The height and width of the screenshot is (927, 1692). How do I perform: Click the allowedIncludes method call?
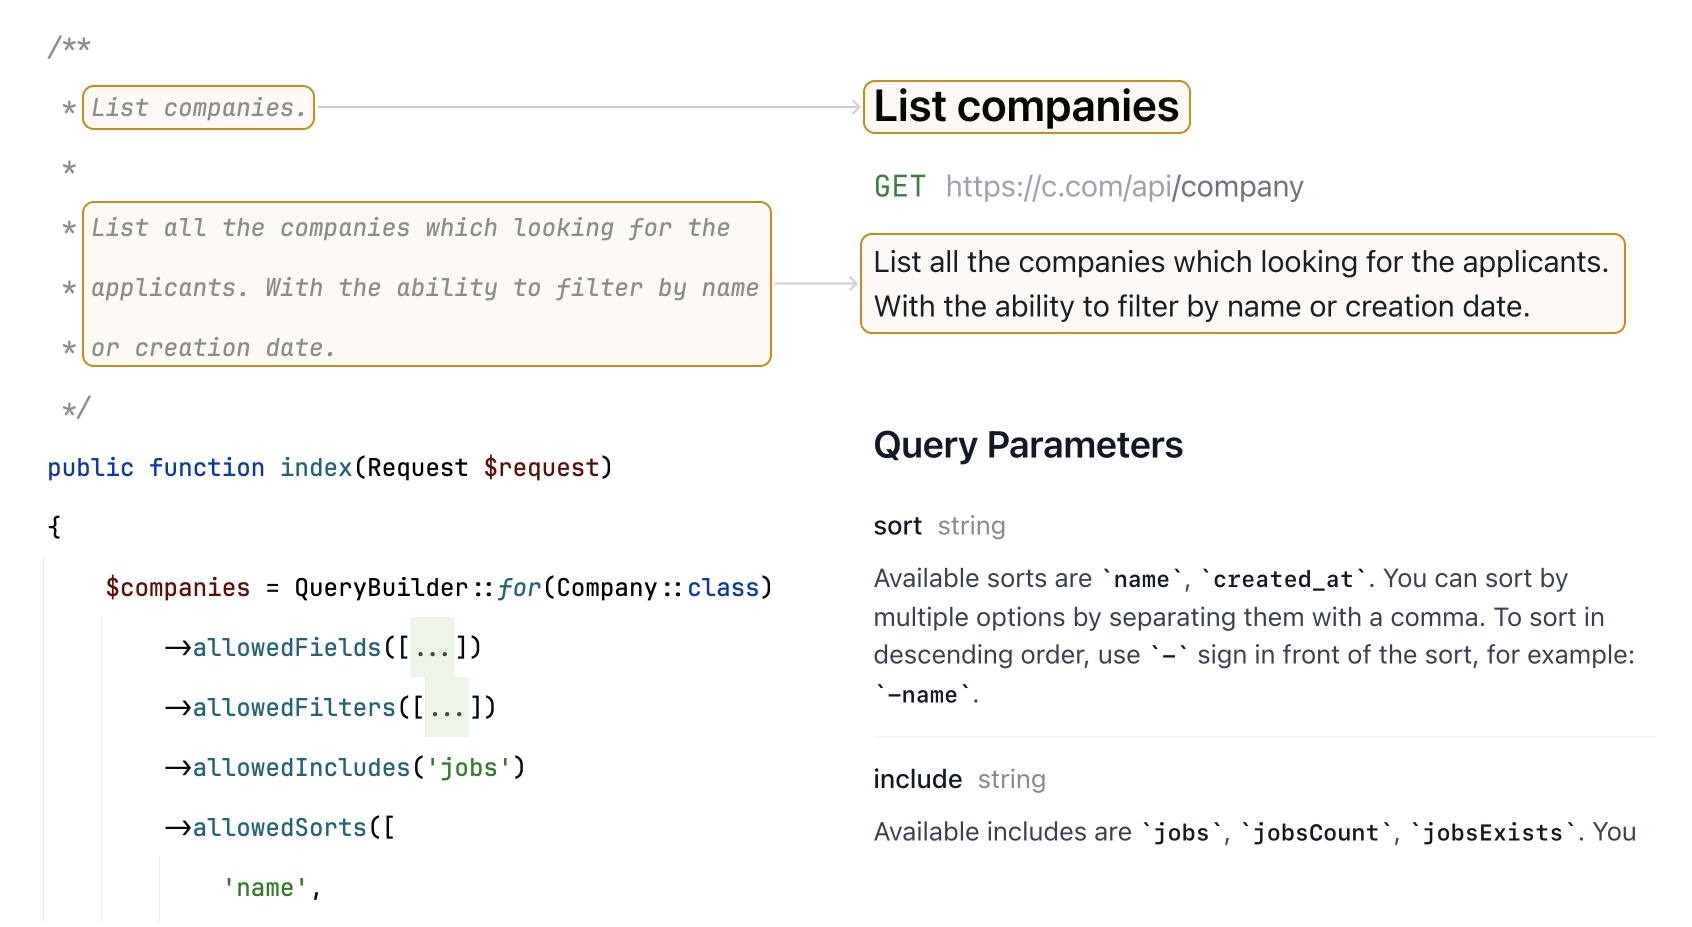pos(301,768)
